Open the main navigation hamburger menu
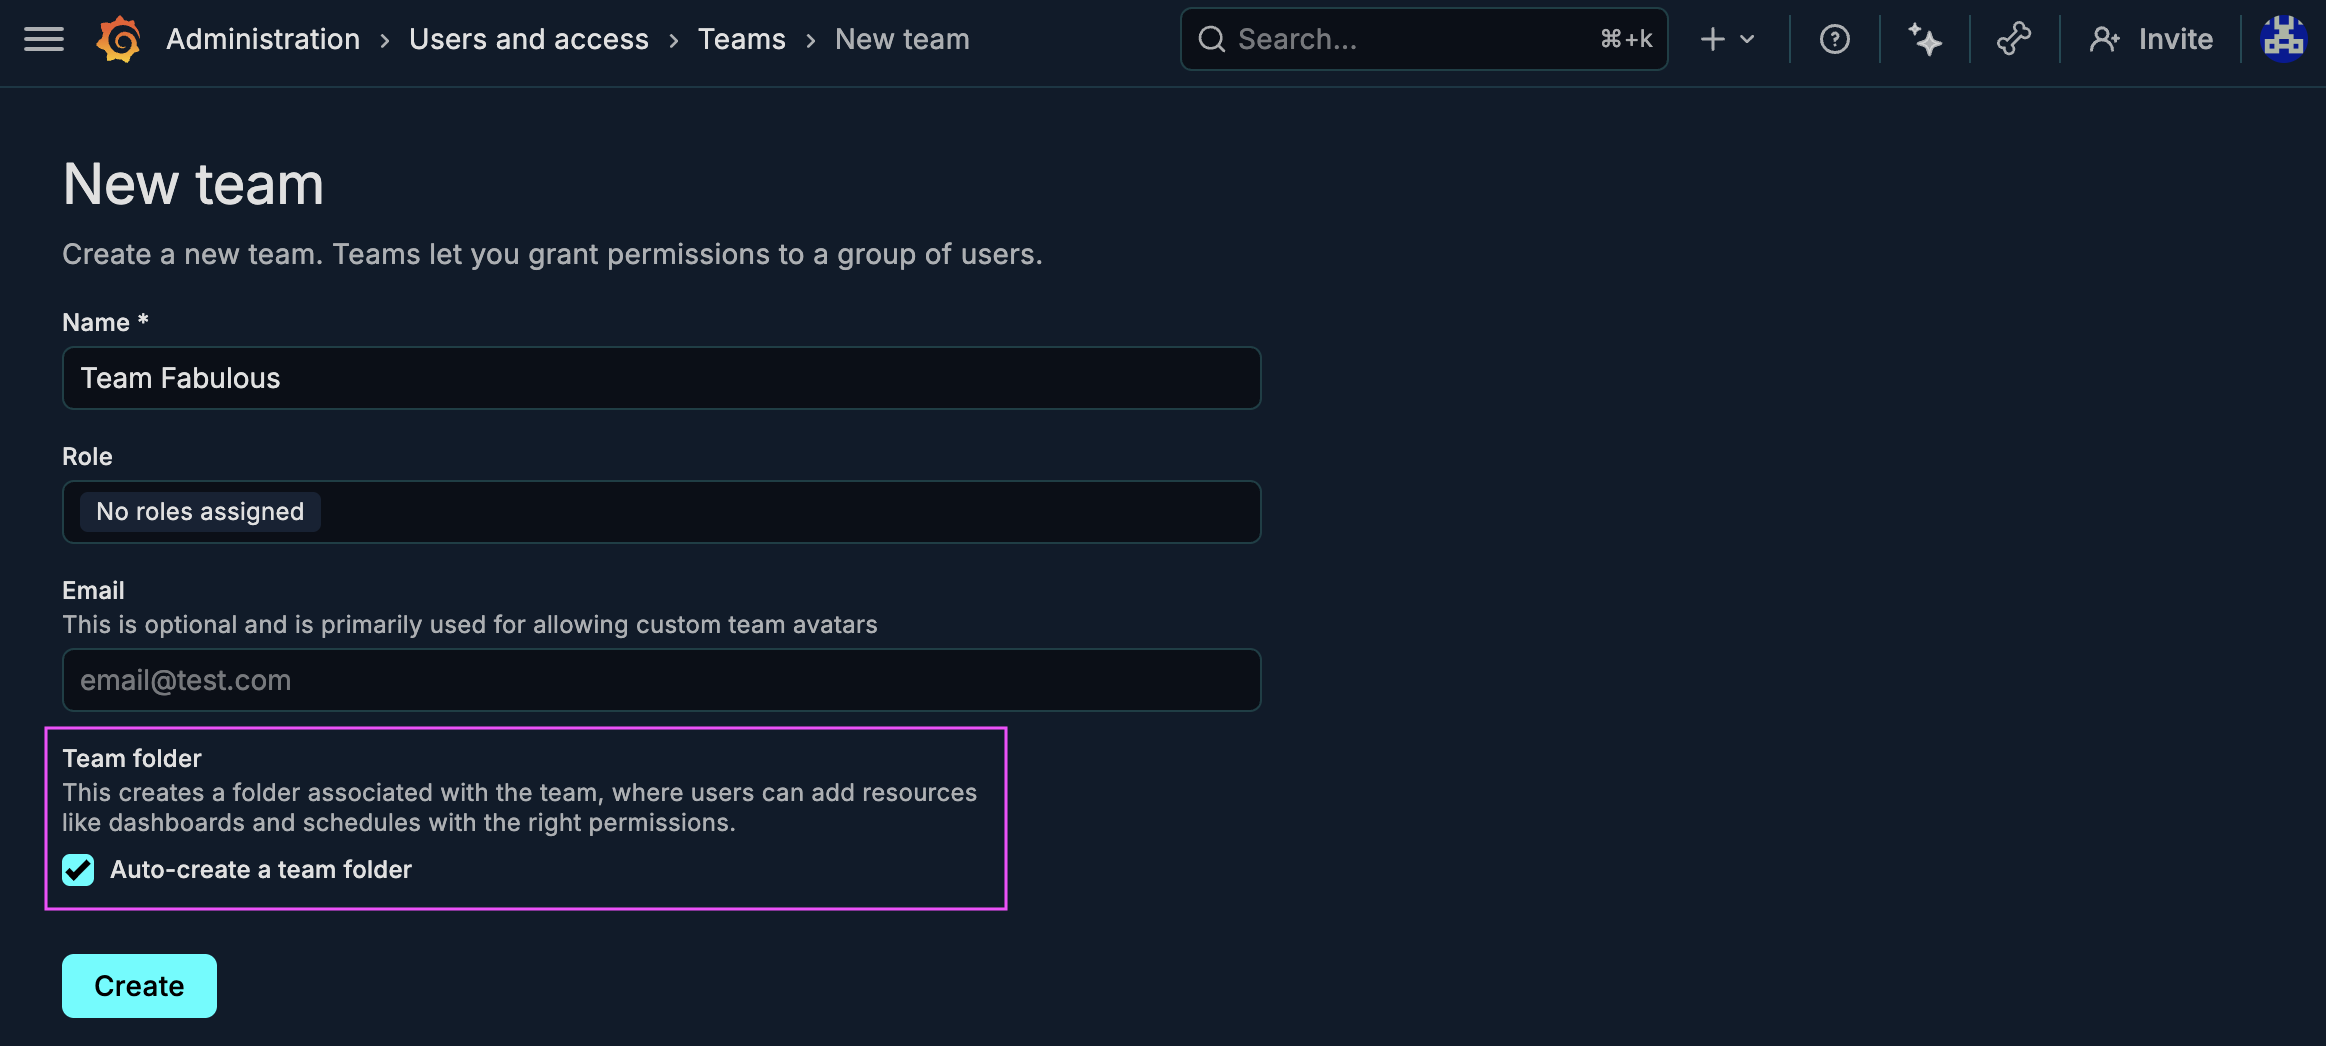The width and height of the screenshot is (2326, 1046). click(x=42, y=39)
